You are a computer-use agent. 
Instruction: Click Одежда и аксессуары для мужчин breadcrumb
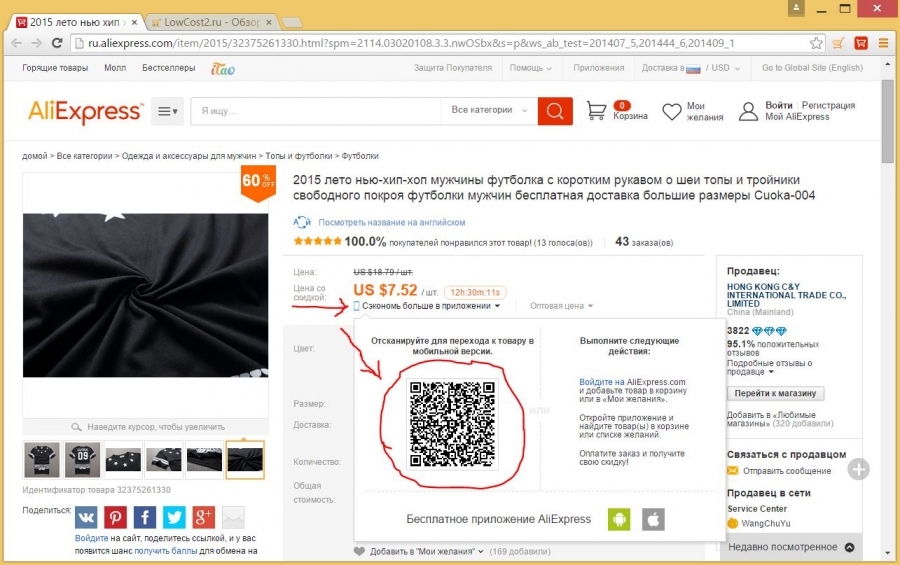189,156
